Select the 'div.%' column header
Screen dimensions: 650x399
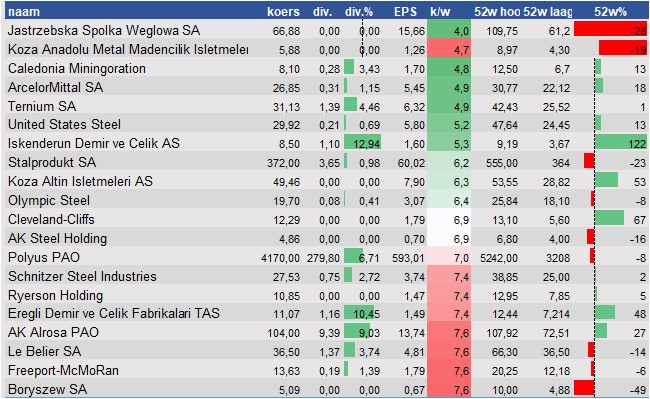coord(359,12)
